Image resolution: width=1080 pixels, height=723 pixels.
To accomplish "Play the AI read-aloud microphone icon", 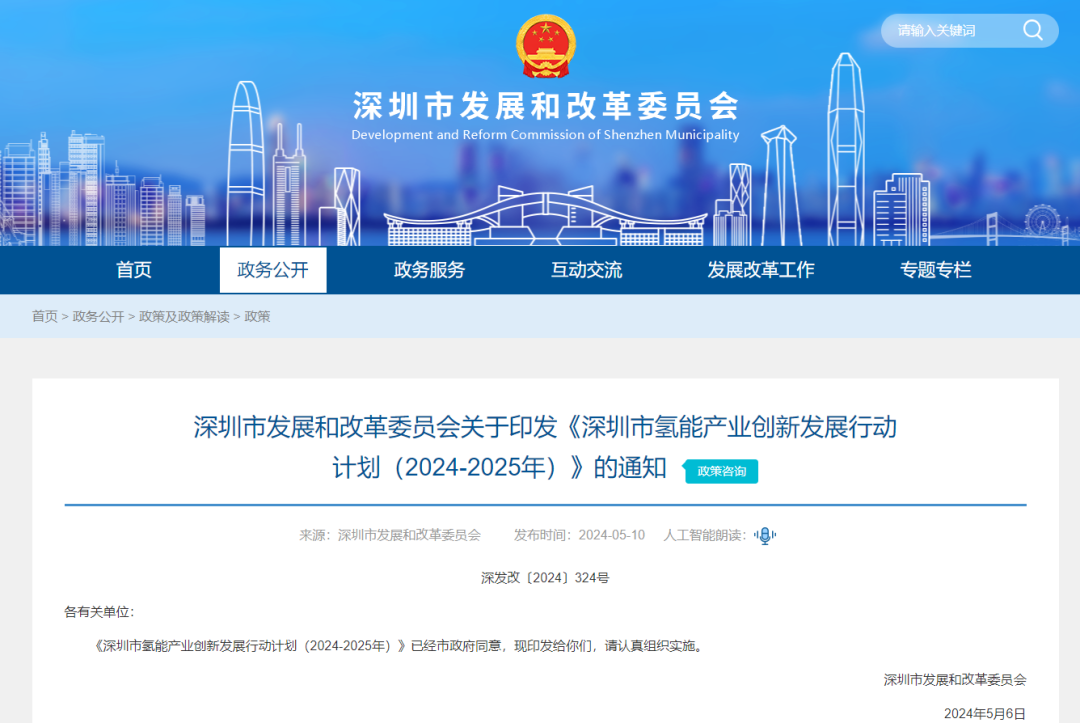I will pos(765,536).
